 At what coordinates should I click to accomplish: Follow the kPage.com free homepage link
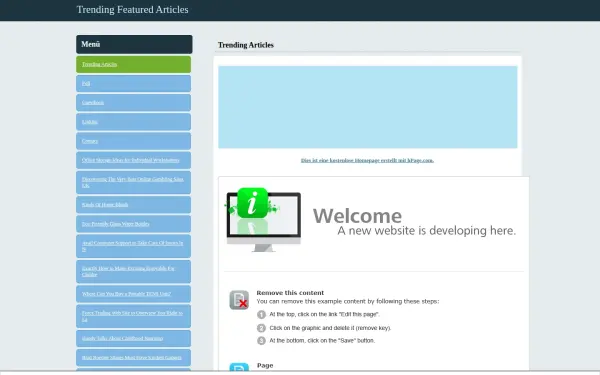(367, 160)
